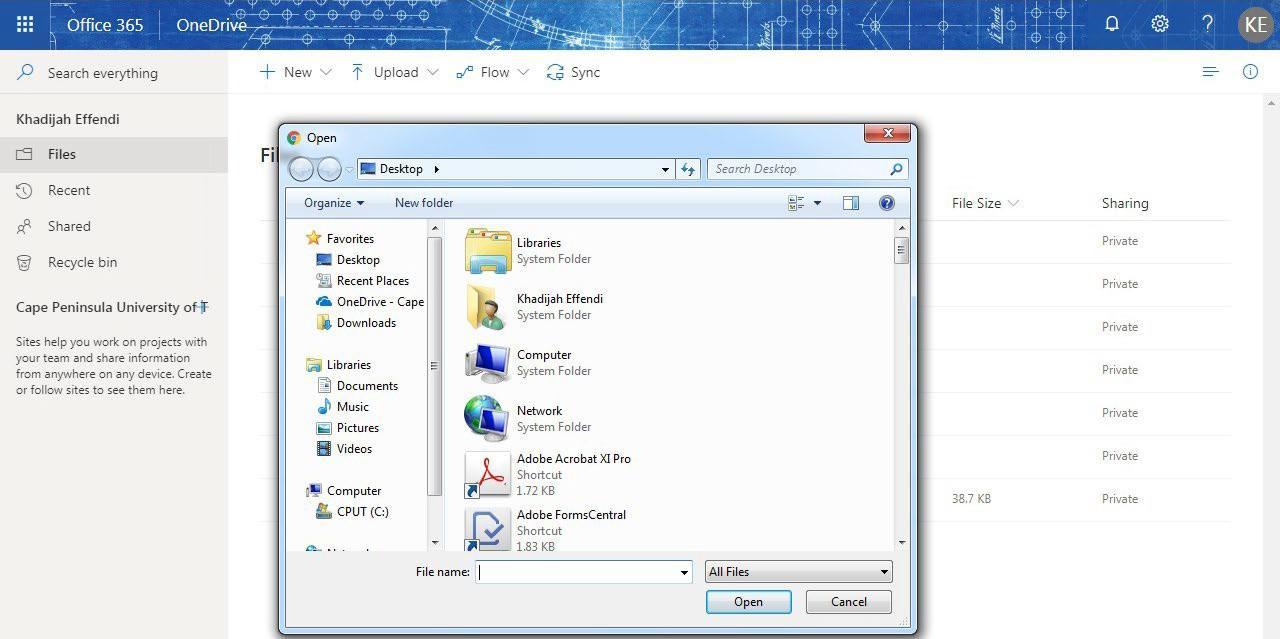Open the help question mark in header

pyautogui.click(x=1207, y=24)
